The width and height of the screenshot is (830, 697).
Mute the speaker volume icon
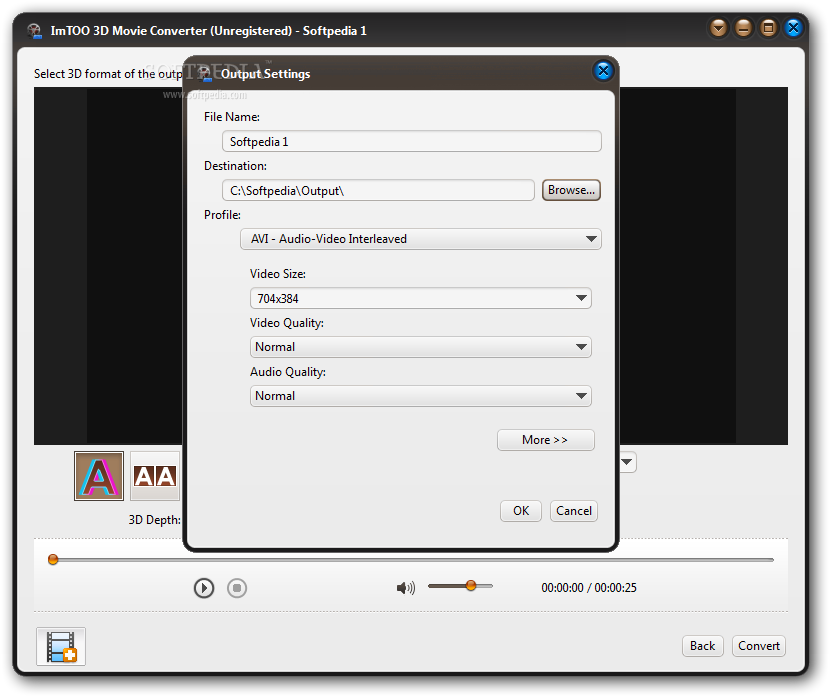tap(405, 587)
